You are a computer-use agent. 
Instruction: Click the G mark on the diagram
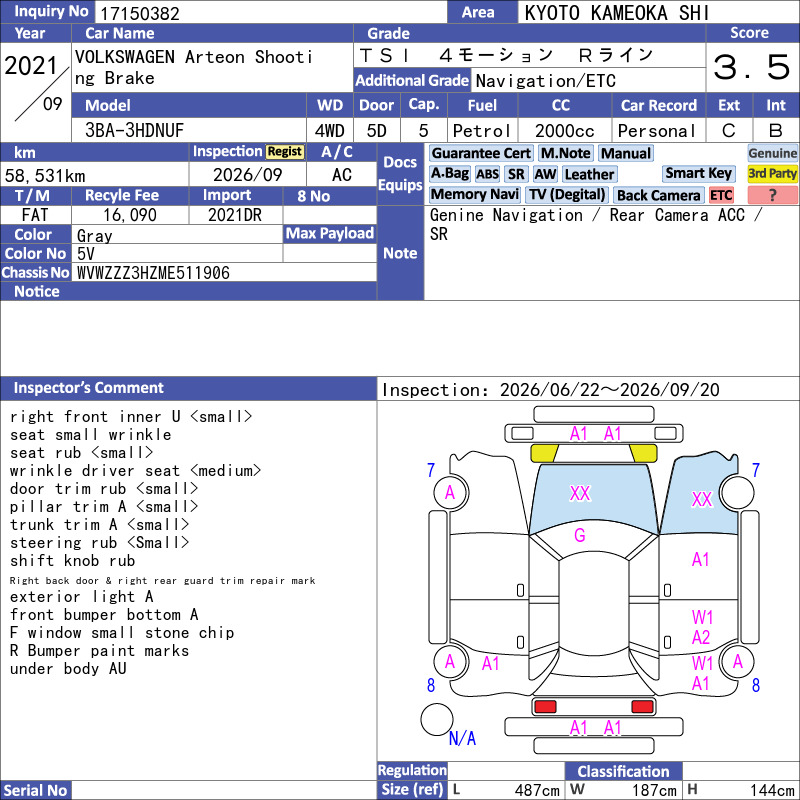(580, 535)
